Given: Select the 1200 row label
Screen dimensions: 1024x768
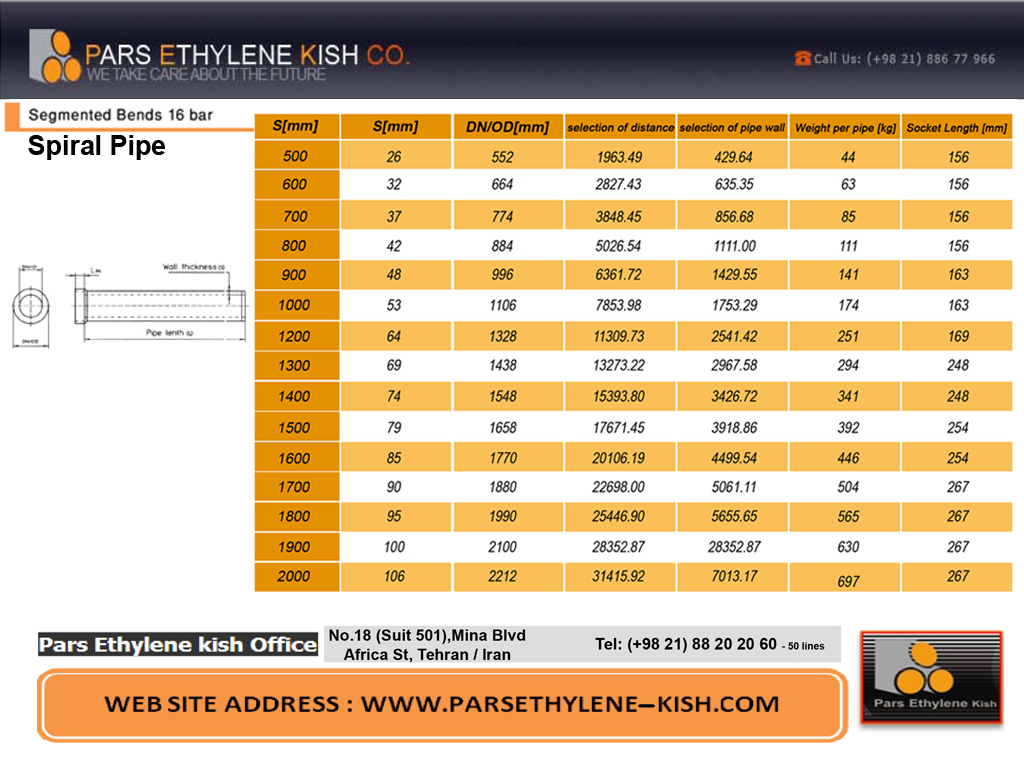Looking at the screenshot, I should 294,336.
